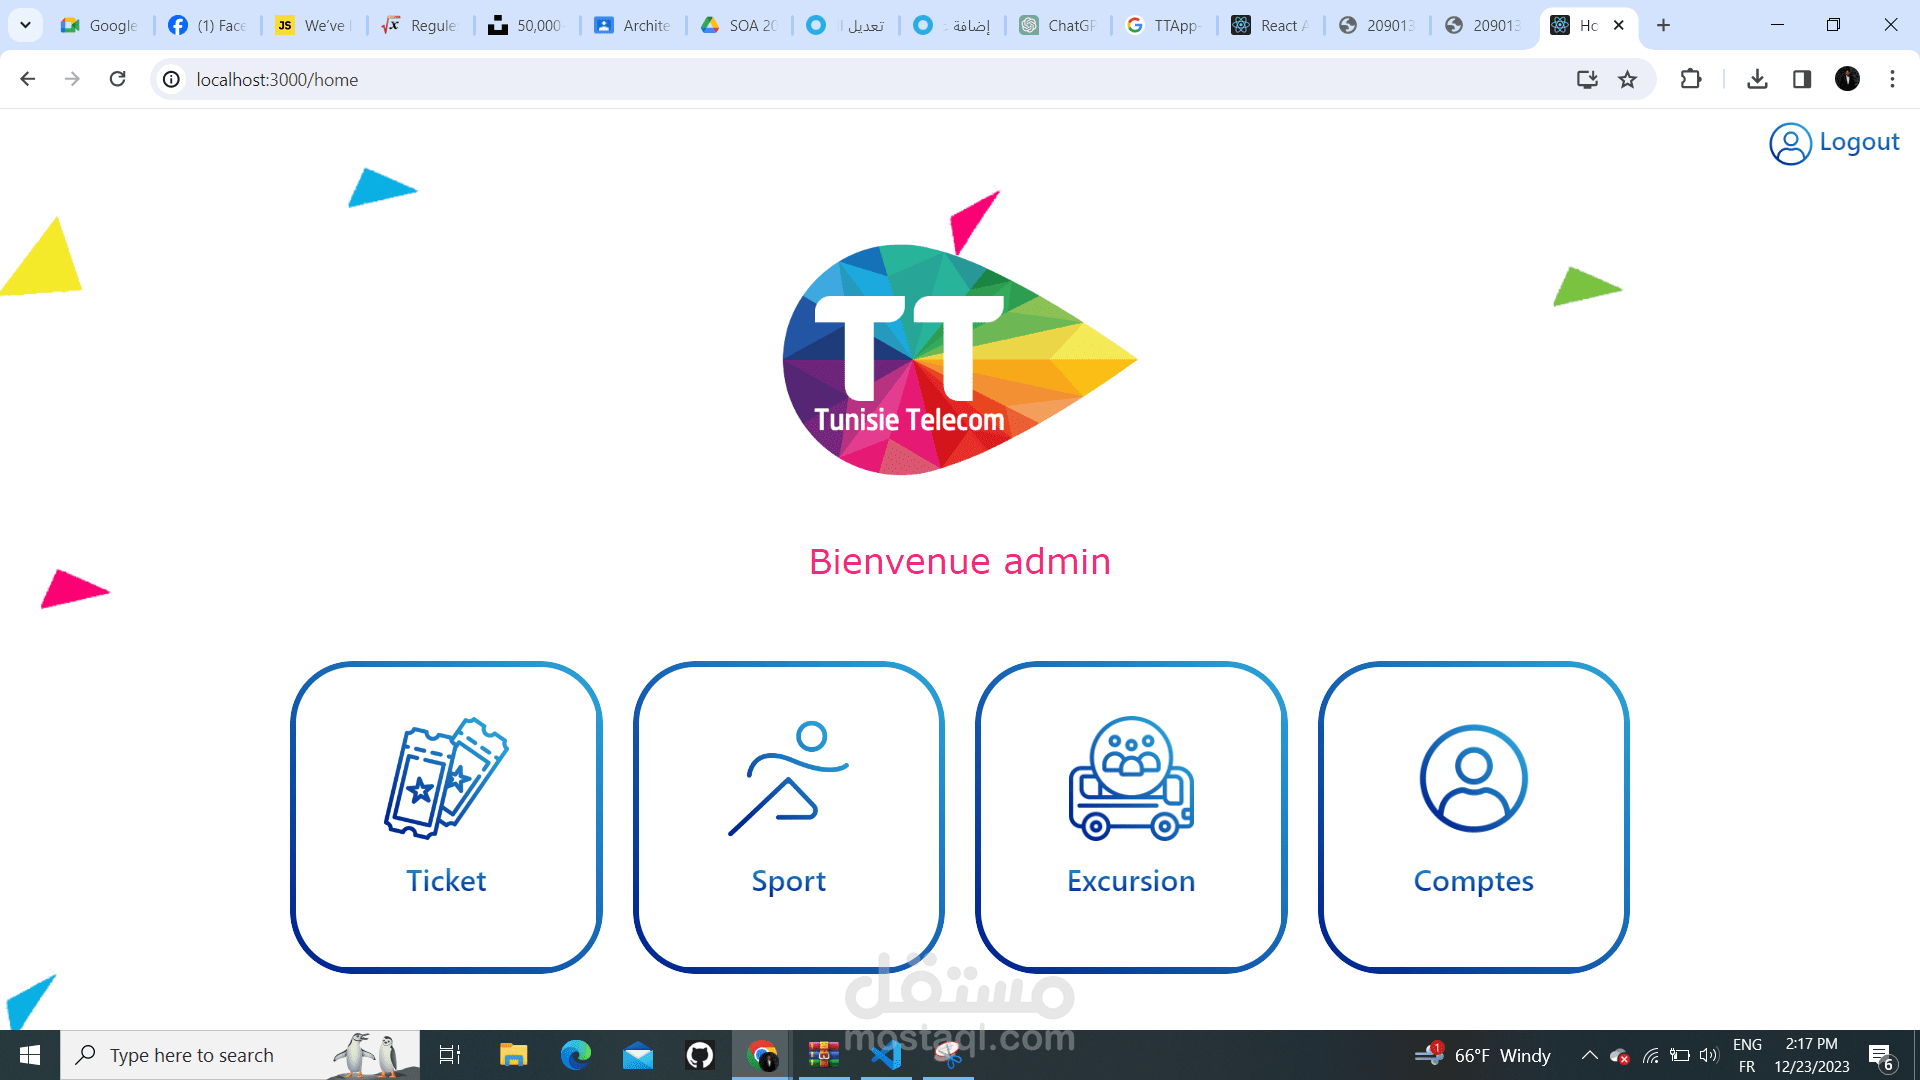Open the Downloads icon in Chrome toolbar

(1757, 79)
